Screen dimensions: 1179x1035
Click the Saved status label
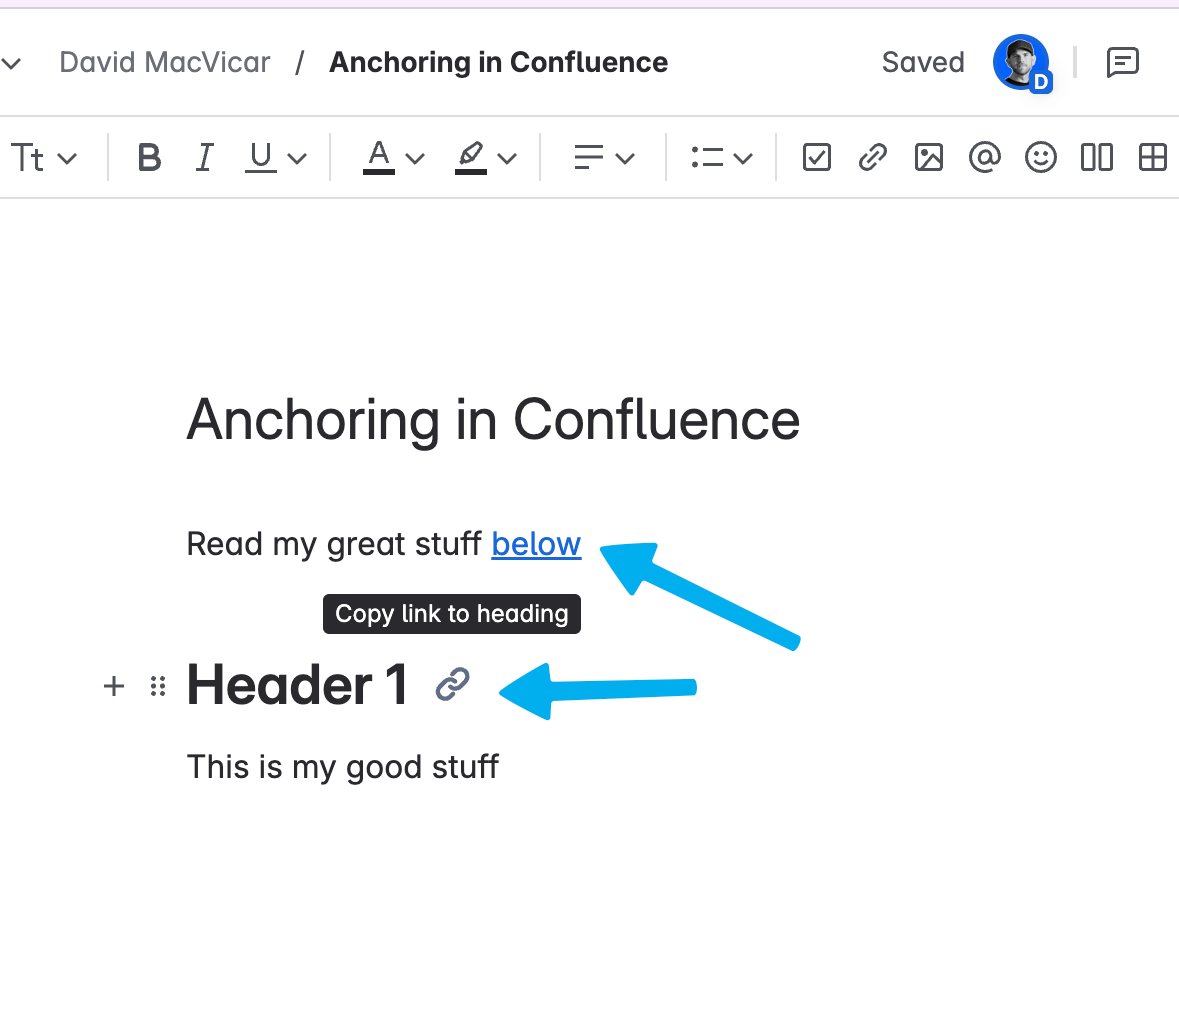[x=923, y=62]
